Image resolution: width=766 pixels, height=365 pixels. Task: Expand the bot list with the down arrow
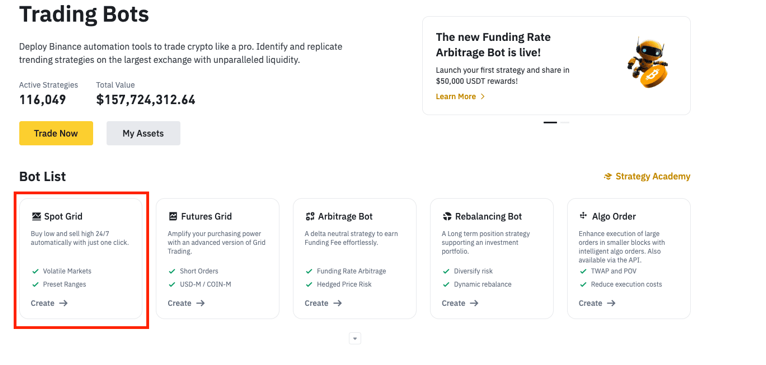point(355,338)
